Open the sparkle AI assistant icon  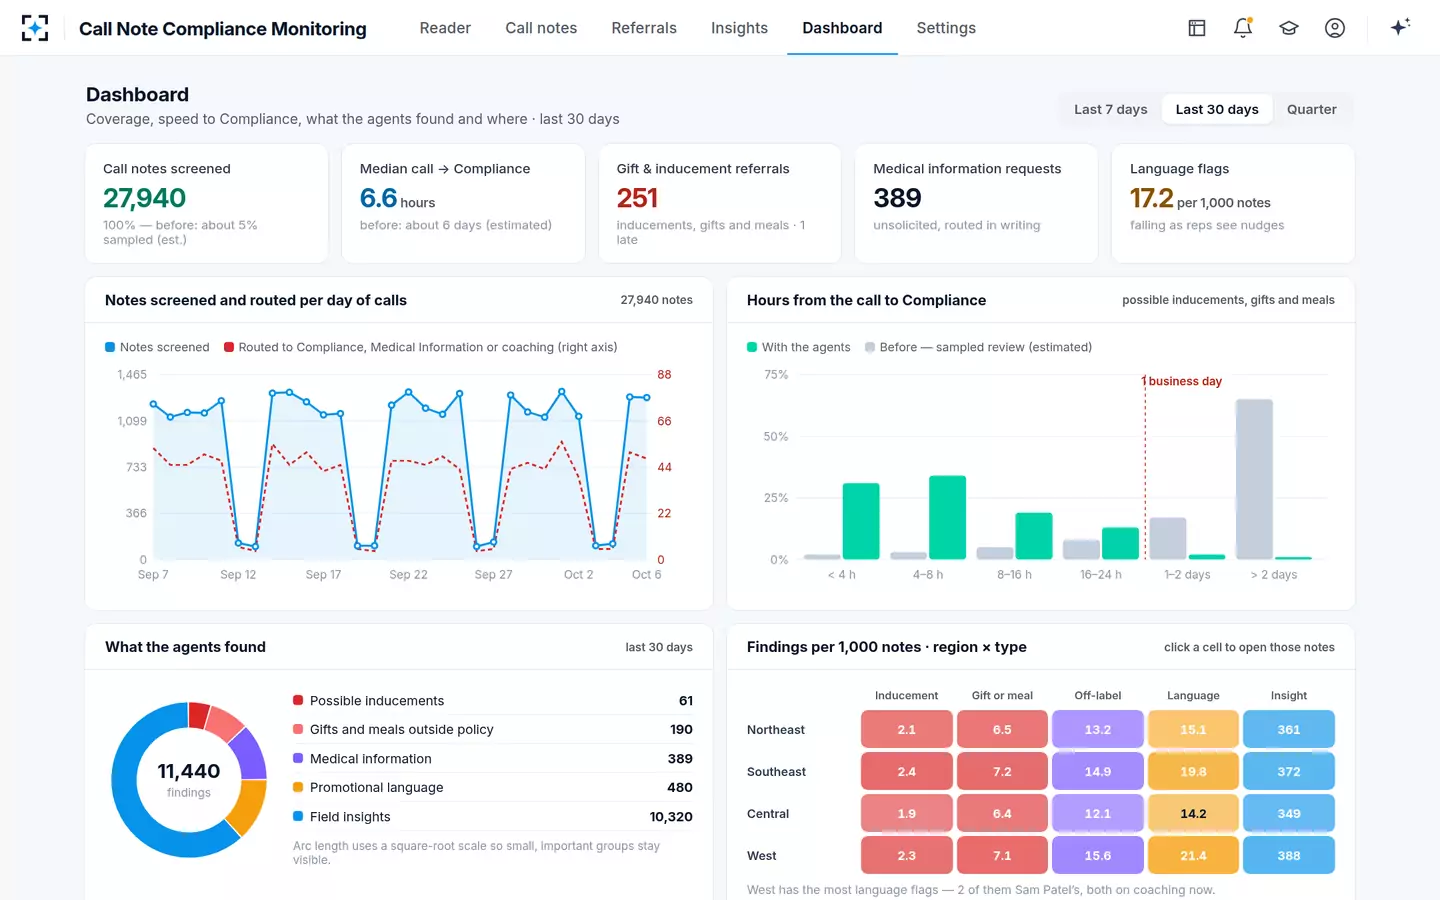(x=1400, y=27)
